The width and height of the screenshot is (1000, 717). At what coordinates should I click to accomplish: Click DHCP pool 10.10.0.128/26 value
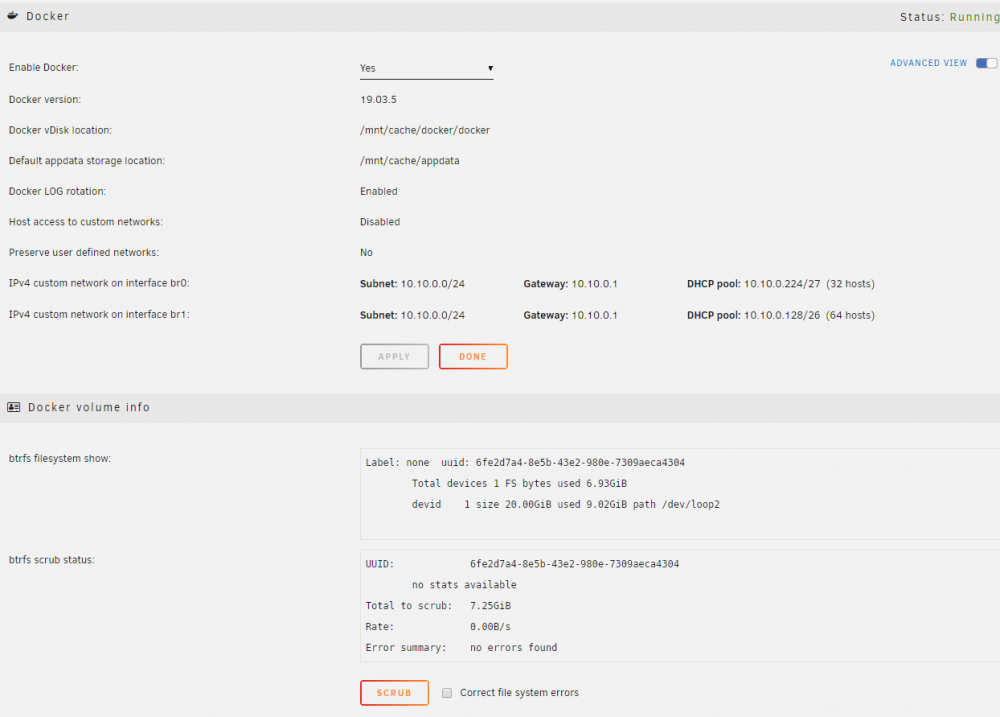782,315
